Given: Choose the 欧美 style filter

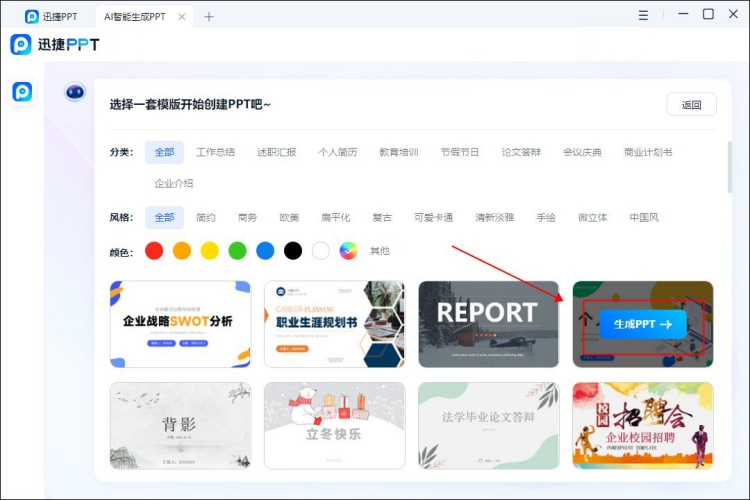Looking at the screenshot, I should click(289, 218).
